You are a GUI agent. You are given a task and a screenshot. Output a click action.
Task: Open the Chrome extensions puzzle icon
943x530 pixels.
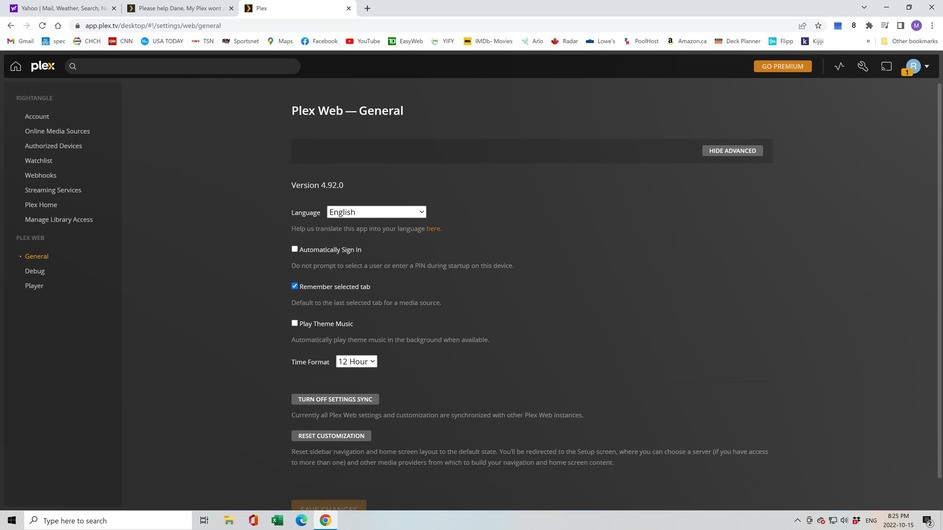pyautogui.click(x=869, y=25)
